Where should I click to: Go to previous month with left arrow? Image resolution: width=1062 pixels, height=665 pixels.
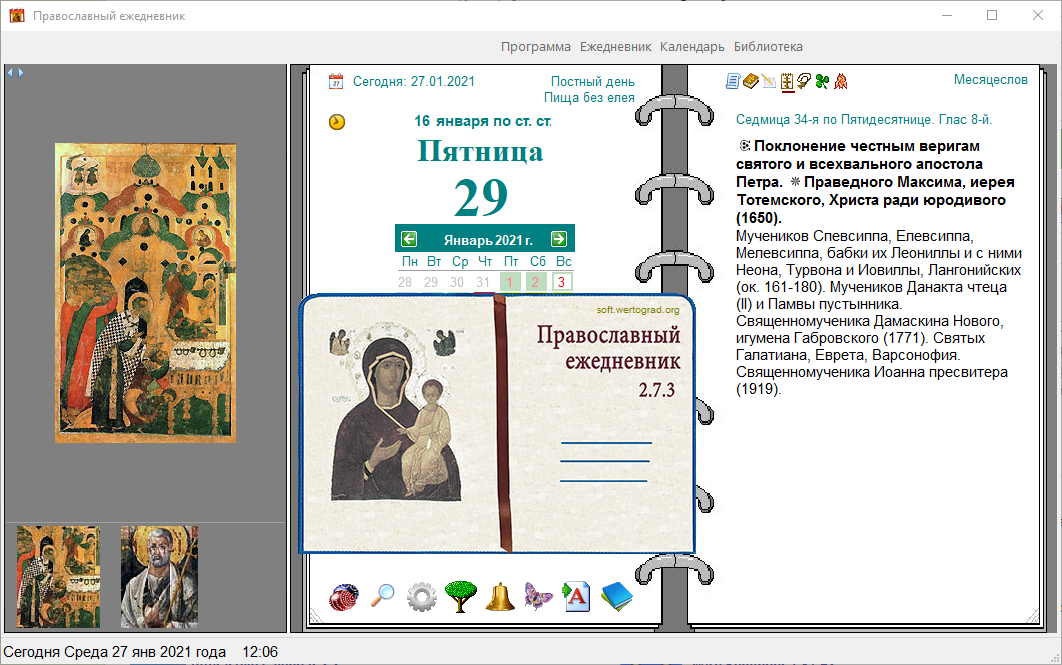tap(409, 239)
